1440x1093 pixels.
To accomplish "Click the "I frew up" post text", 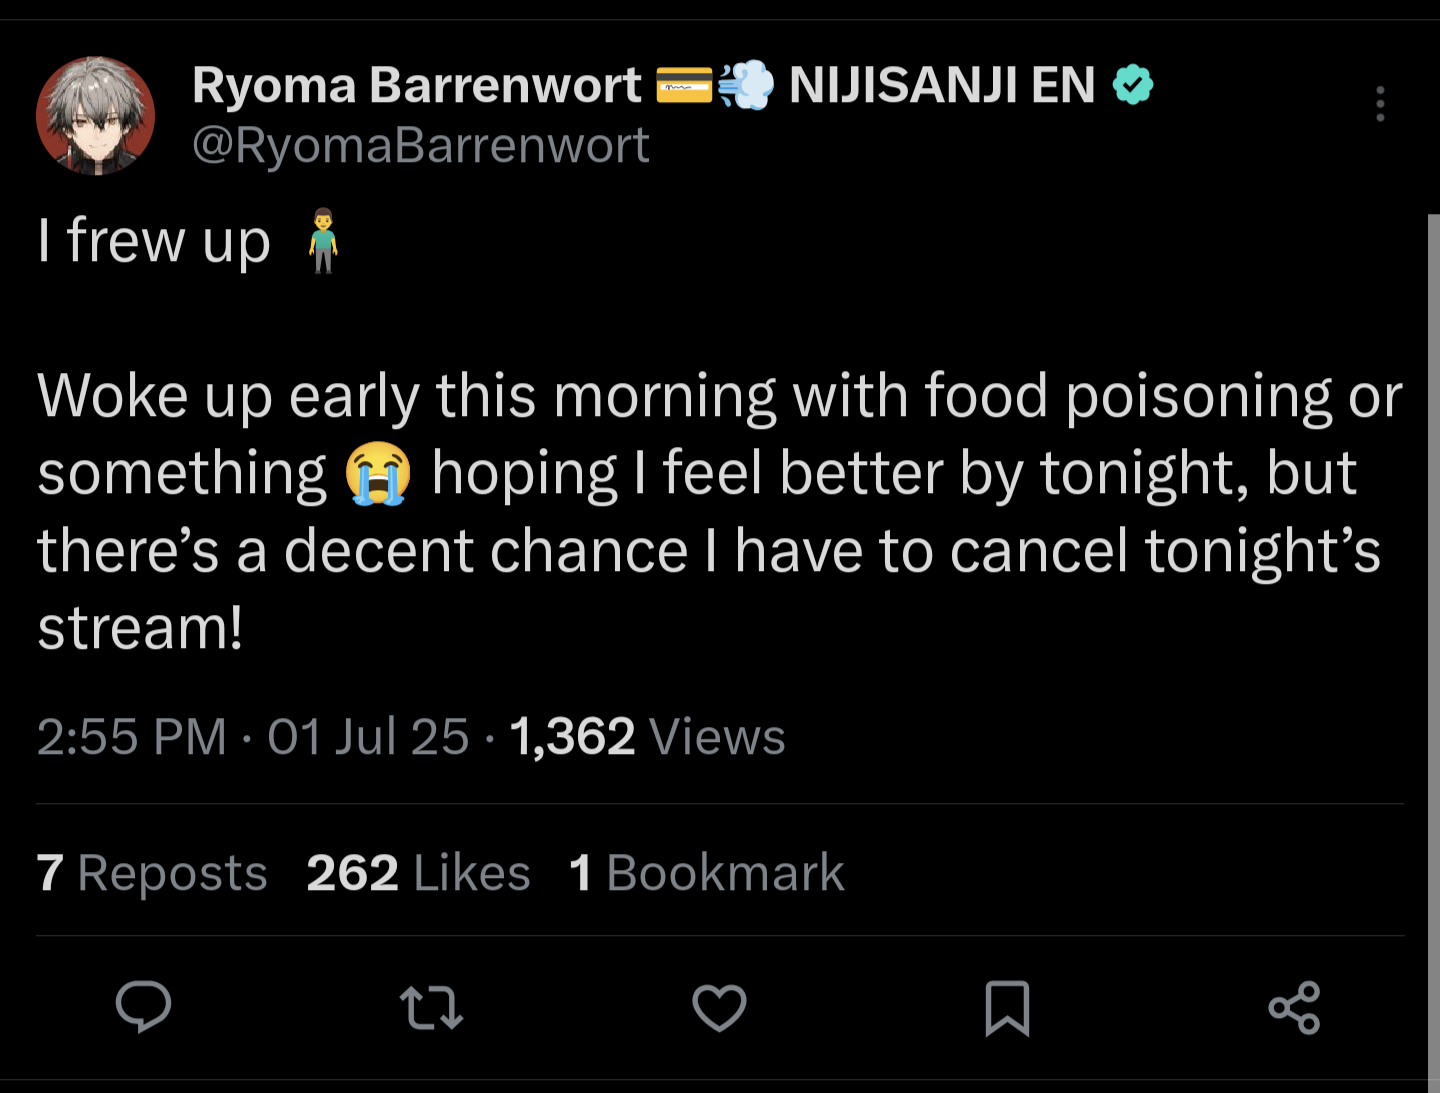I will 154,241.
